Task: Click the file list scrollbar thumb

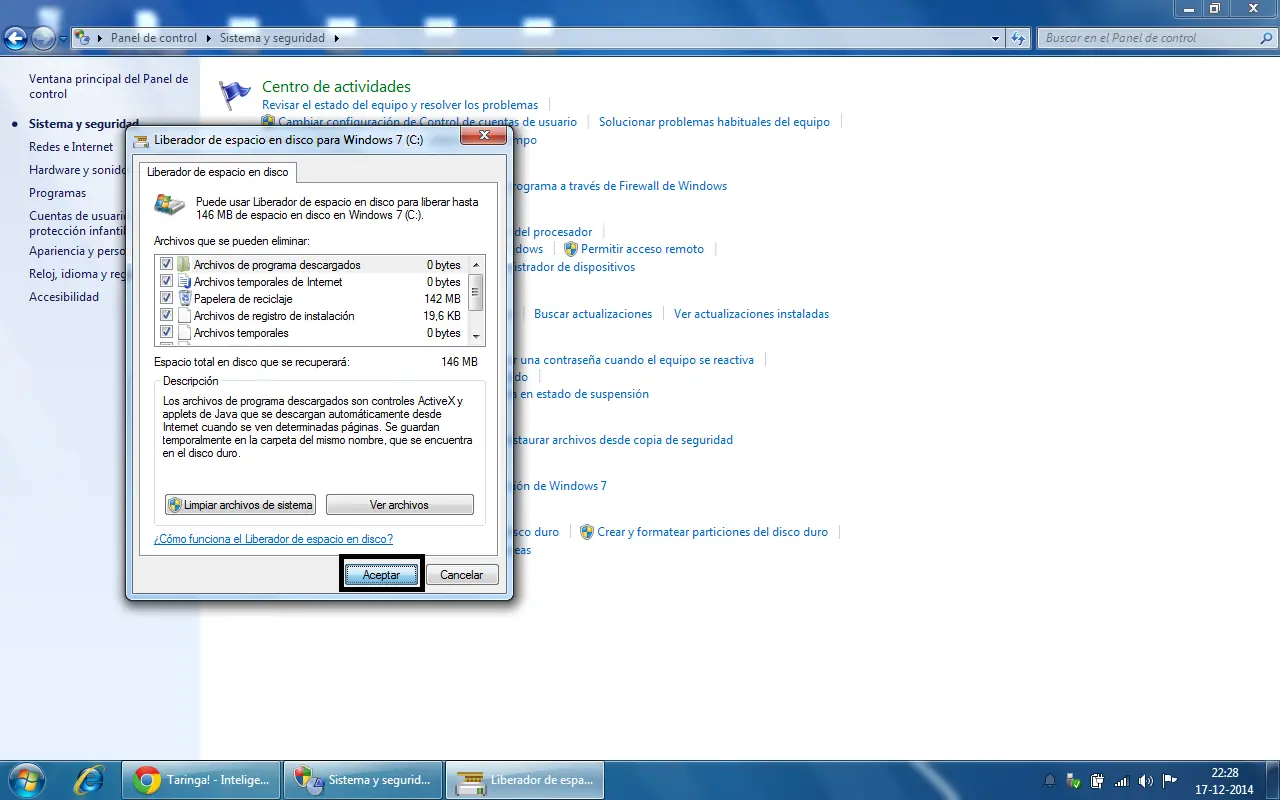Action: [477, 292]
